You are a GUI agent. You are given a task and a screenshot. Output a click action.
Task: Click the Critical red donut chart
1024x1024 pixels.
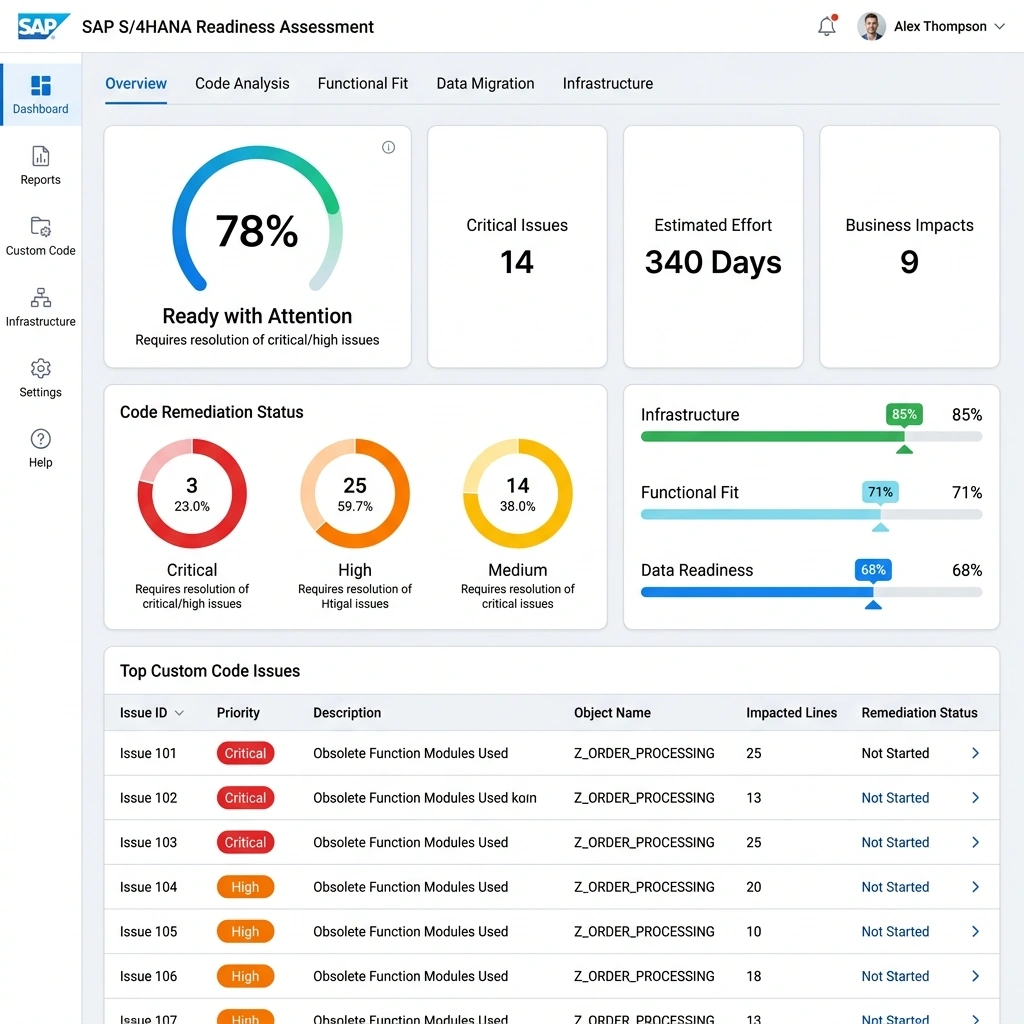click(191, 494)
